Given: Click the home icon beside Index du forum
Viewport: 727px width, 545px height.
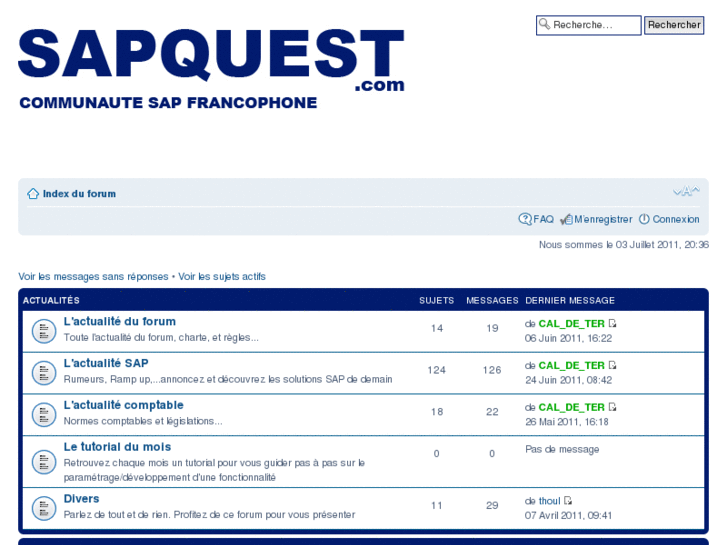Looking at the screenshot, I should 33,193.
